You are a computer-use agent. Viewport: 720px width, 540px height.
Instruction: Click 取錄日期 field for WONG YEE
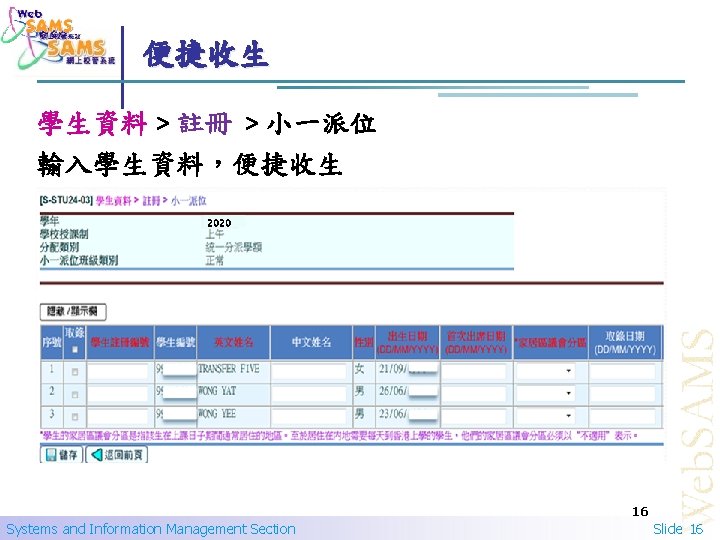point(622,416)
